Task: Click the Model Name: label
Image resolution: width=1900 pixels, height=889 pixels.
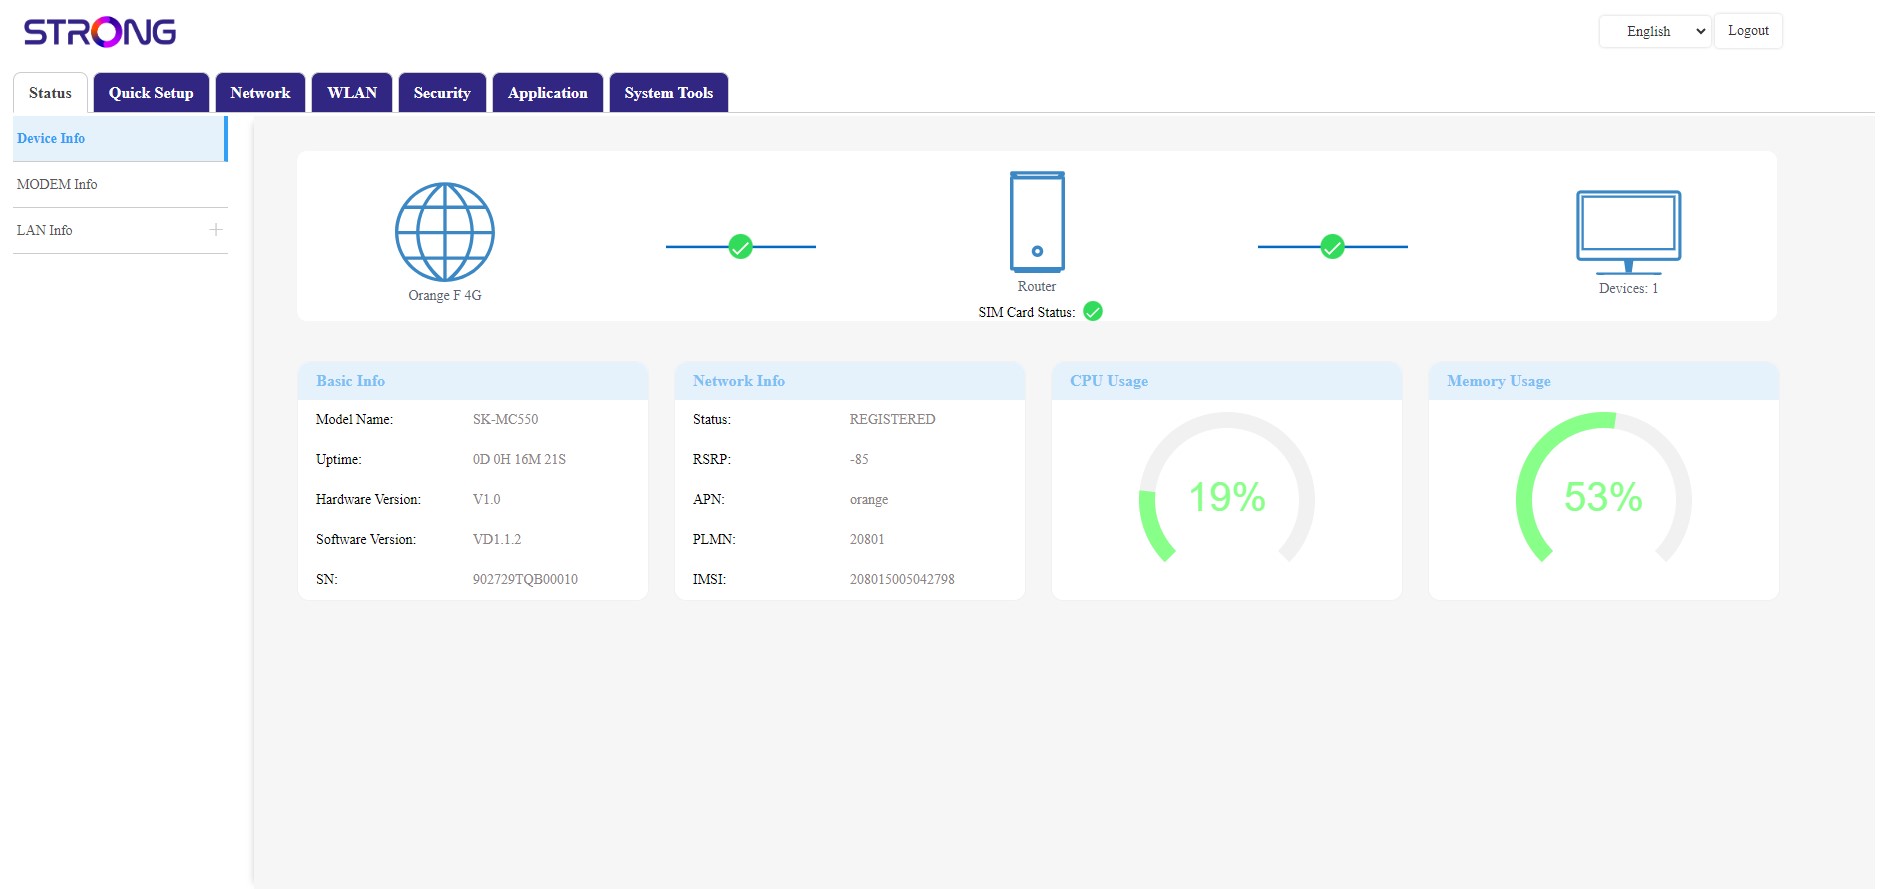Action: click(354, 420)
